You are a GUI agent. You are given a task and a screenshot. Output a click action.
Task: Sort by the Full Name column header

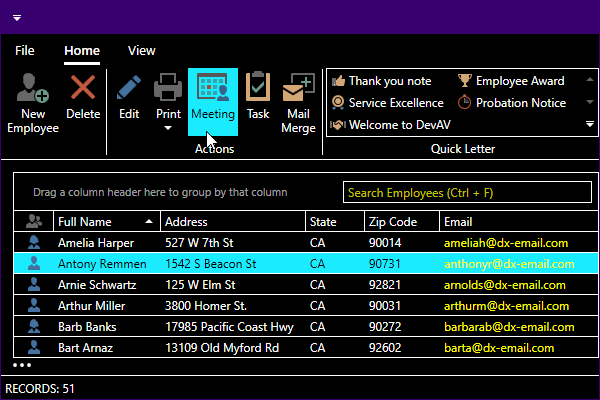[100, 222]
